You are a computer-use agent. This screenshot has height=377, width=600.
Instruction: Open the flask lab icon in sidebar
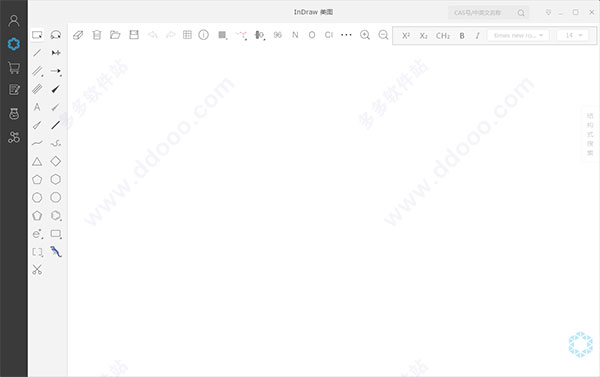click(x=14, y=114)
